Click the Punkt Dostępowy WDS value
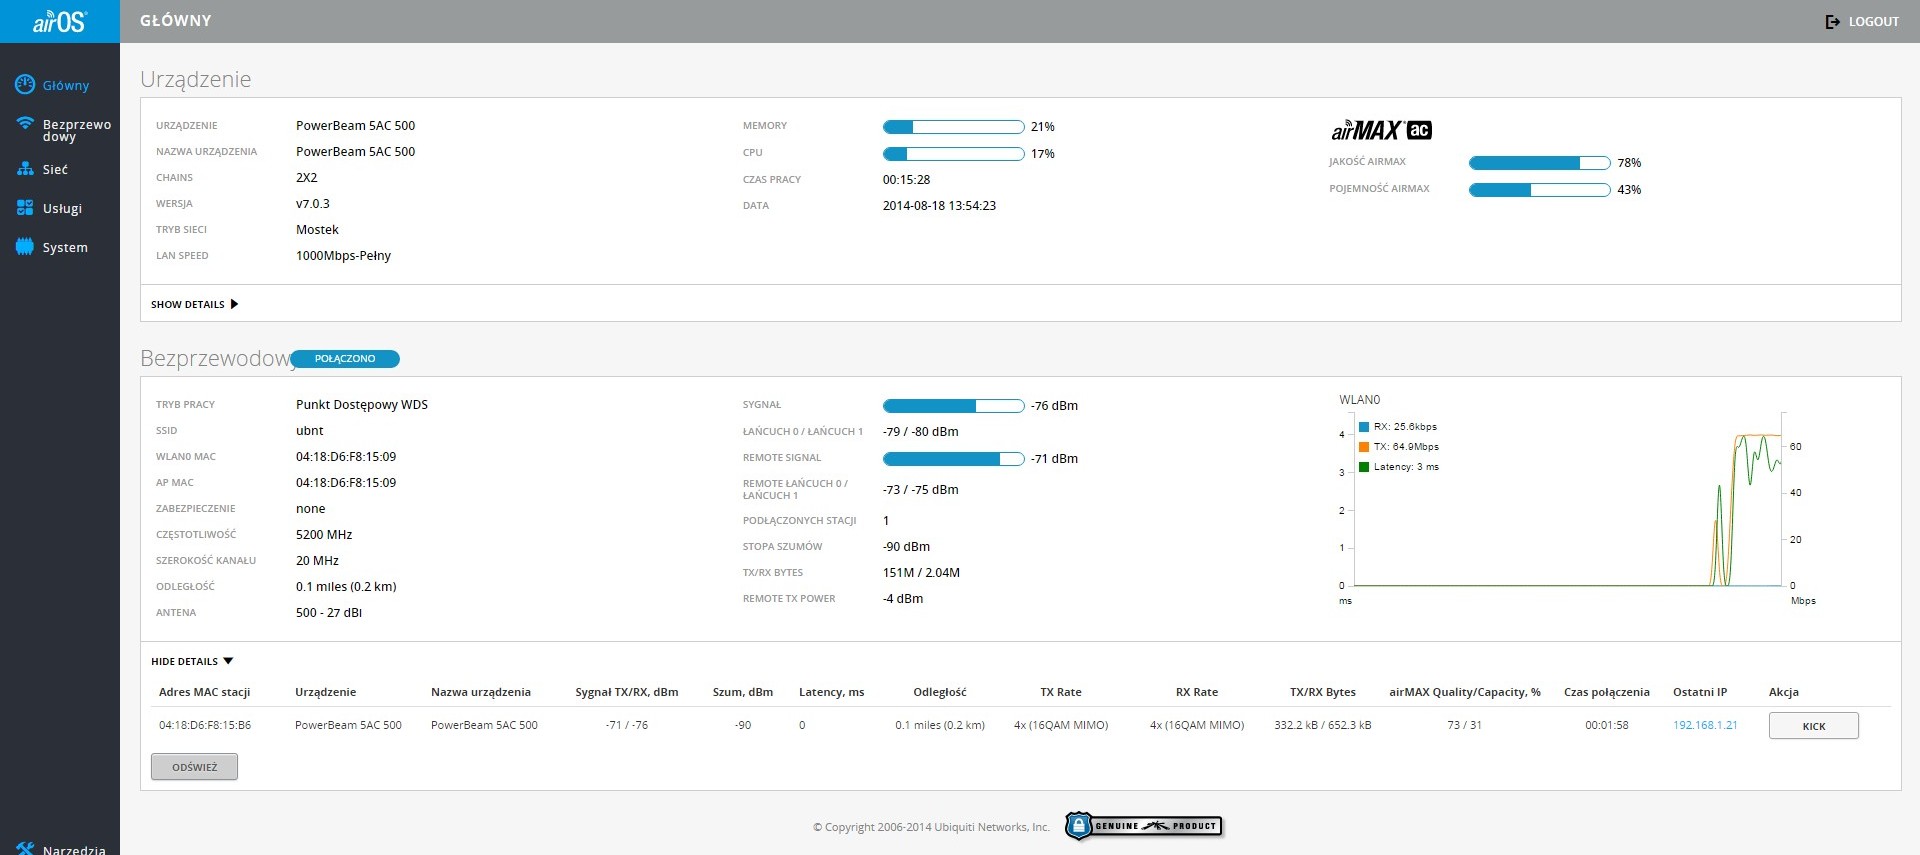The image size is (1920, 855). coord(362,405)
